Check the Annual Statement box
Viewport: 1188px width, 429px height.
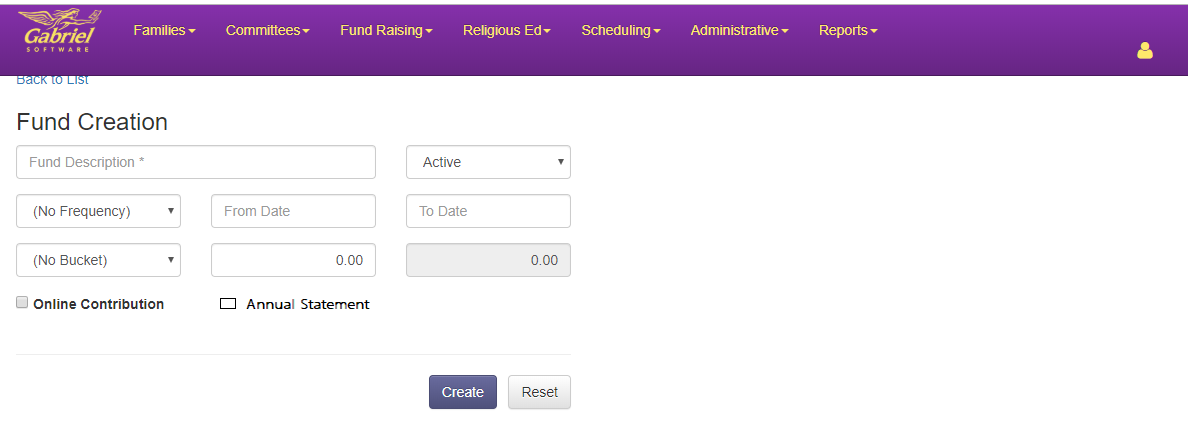pyautogui.click(x=227, y=304)
